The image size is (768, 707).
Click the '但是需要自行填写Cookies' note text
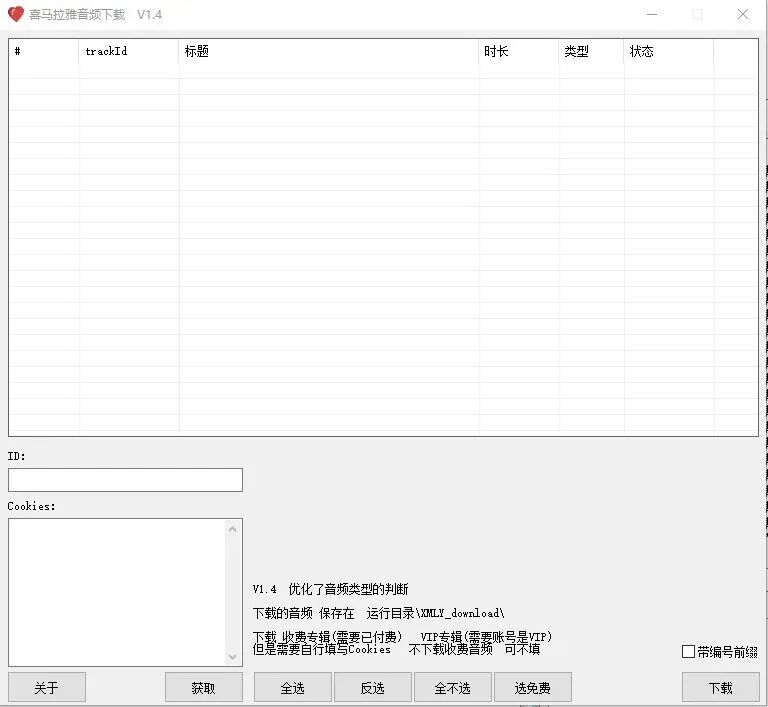click(322, 649)
